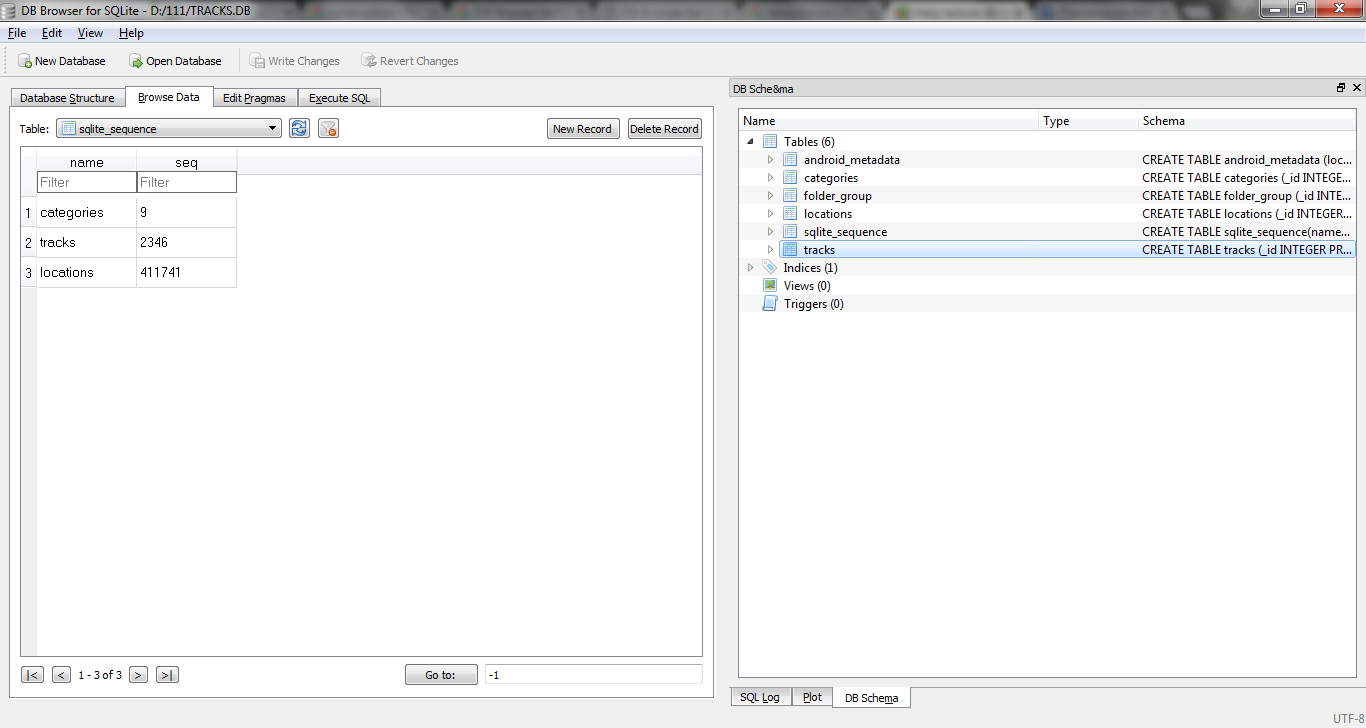This screenshot has width=1366, height=728.
Task: Expand the Indices (1) tree node
Action: (x=751, y=268)
